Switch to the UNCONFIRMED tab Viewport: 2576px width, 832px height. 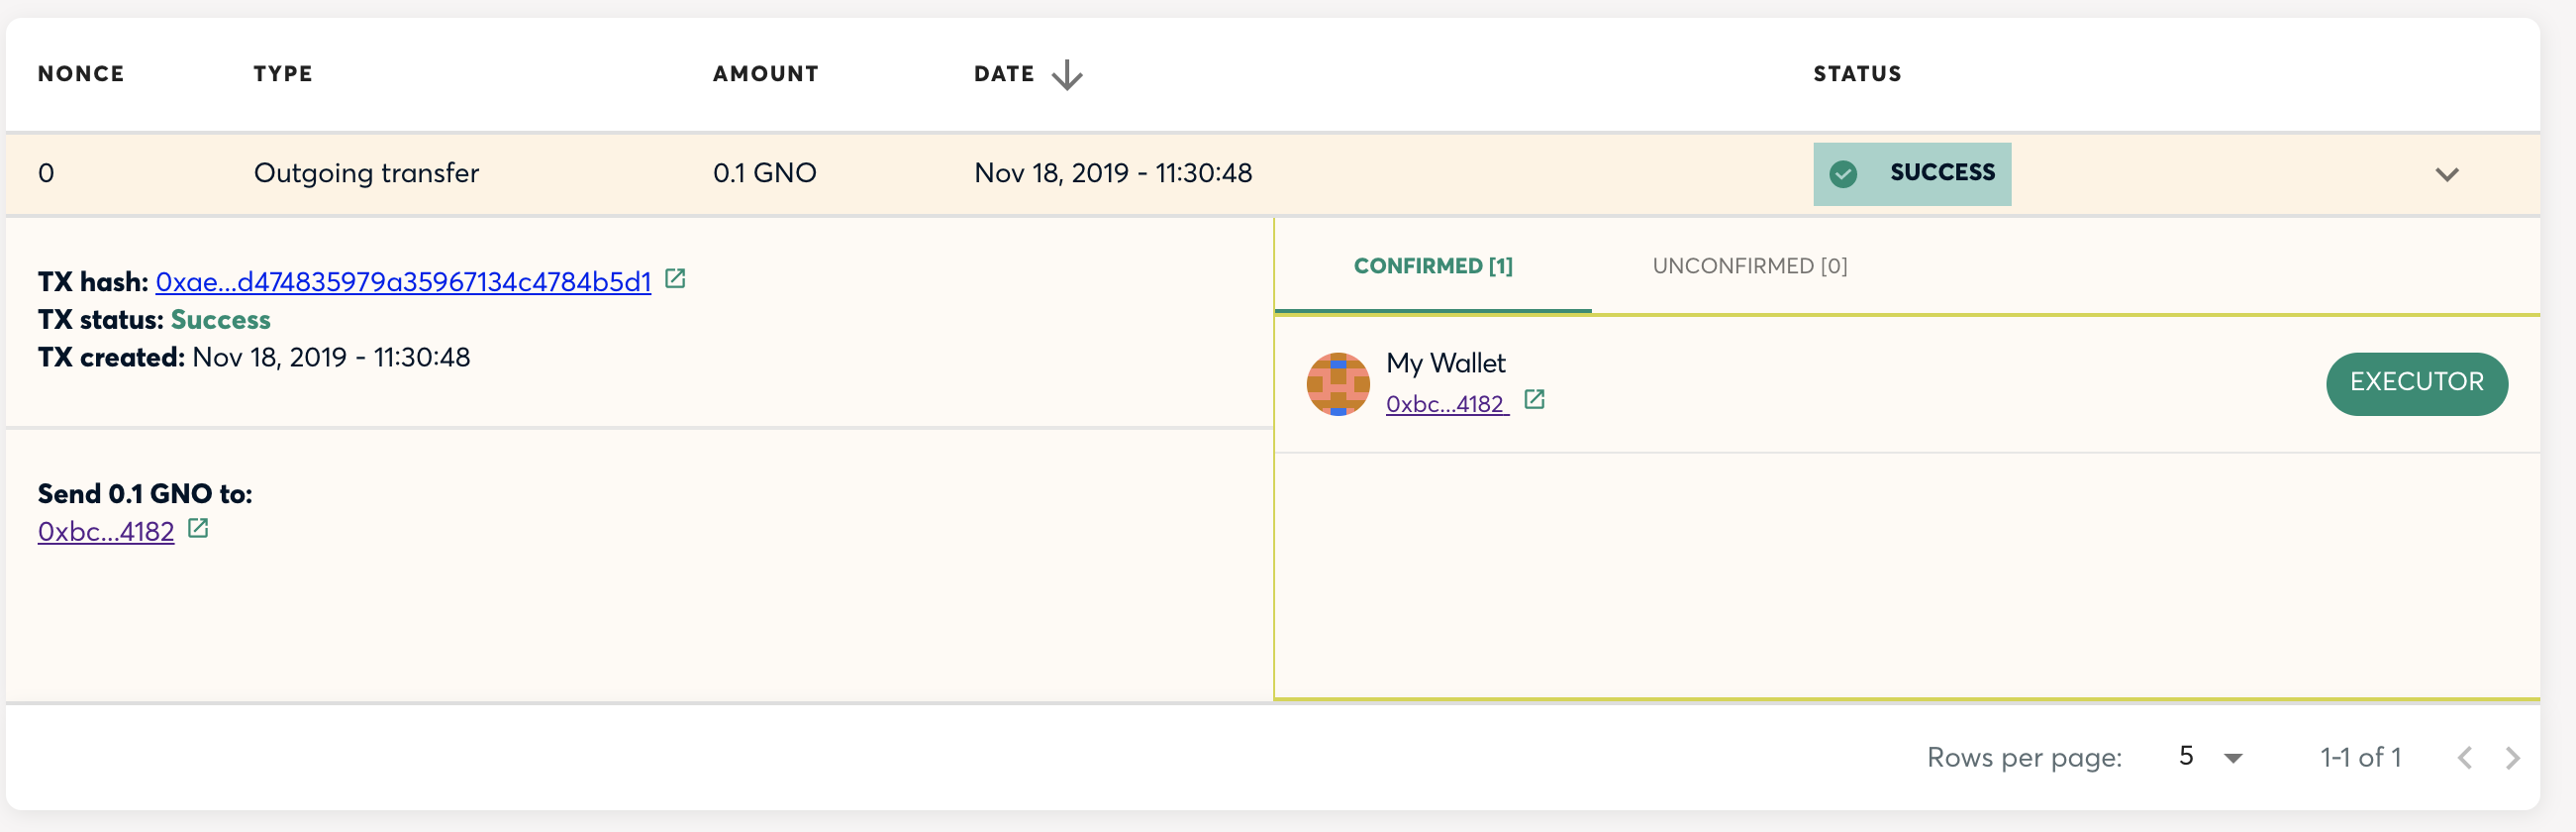pyautogui.click(x=1749, y=266)
